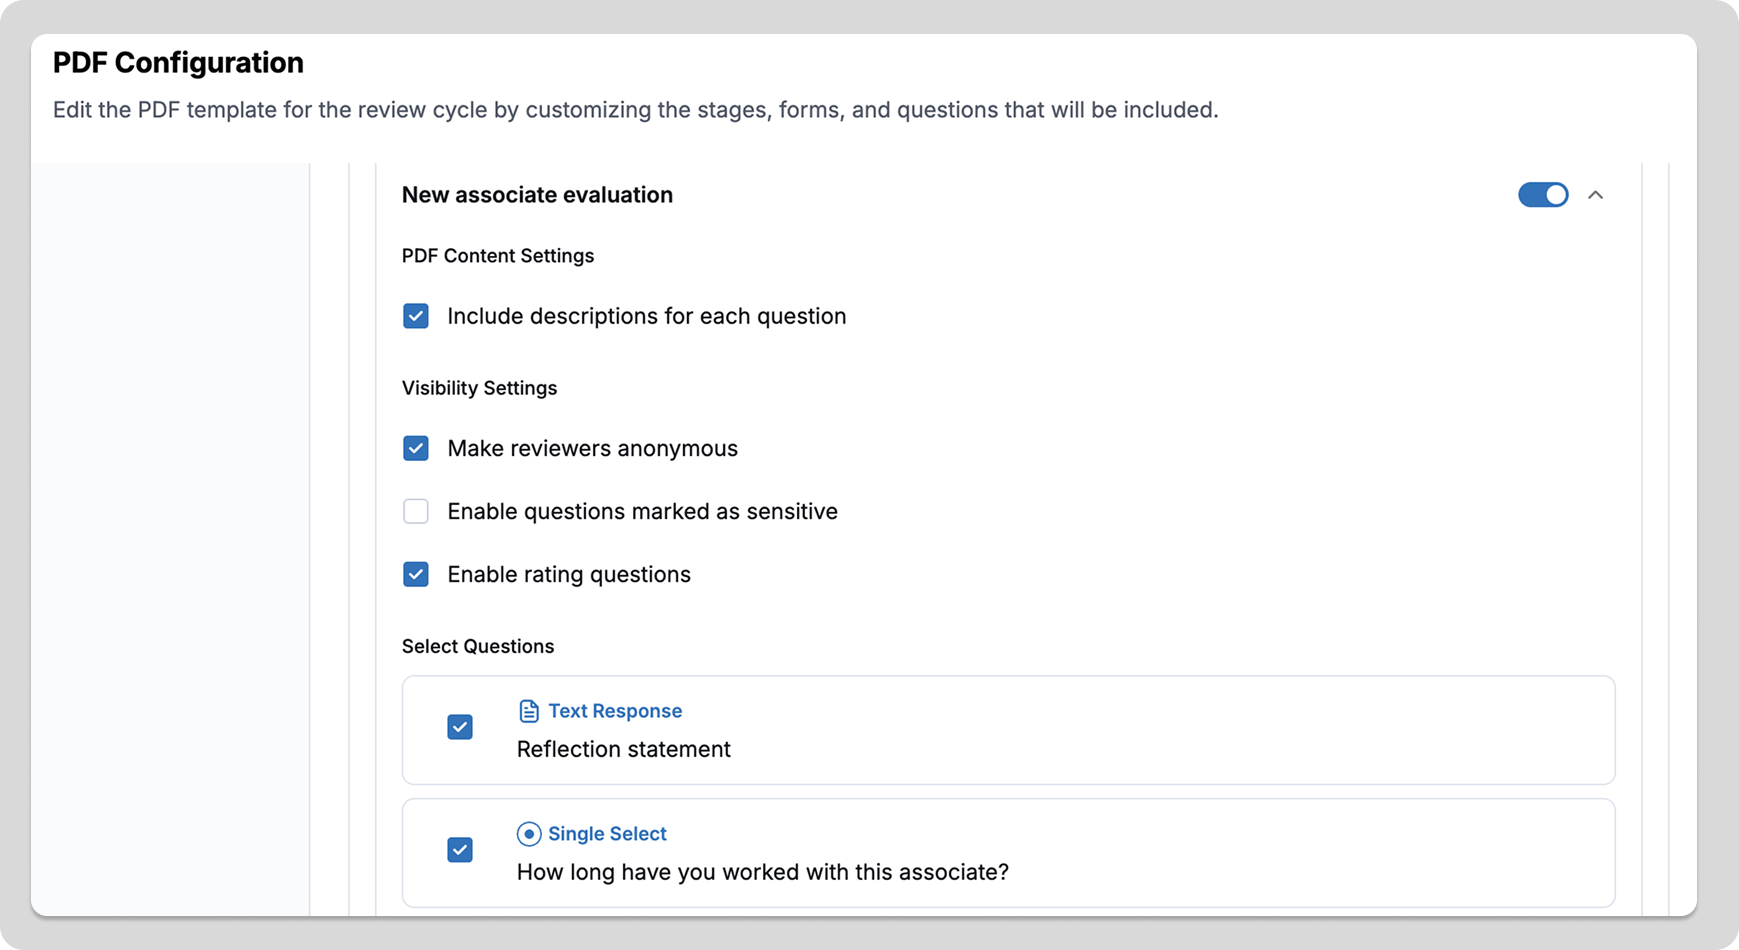1739x950 pixels.
Task: Click the PDF Content Settings label
Action: (x=498, y=256)
